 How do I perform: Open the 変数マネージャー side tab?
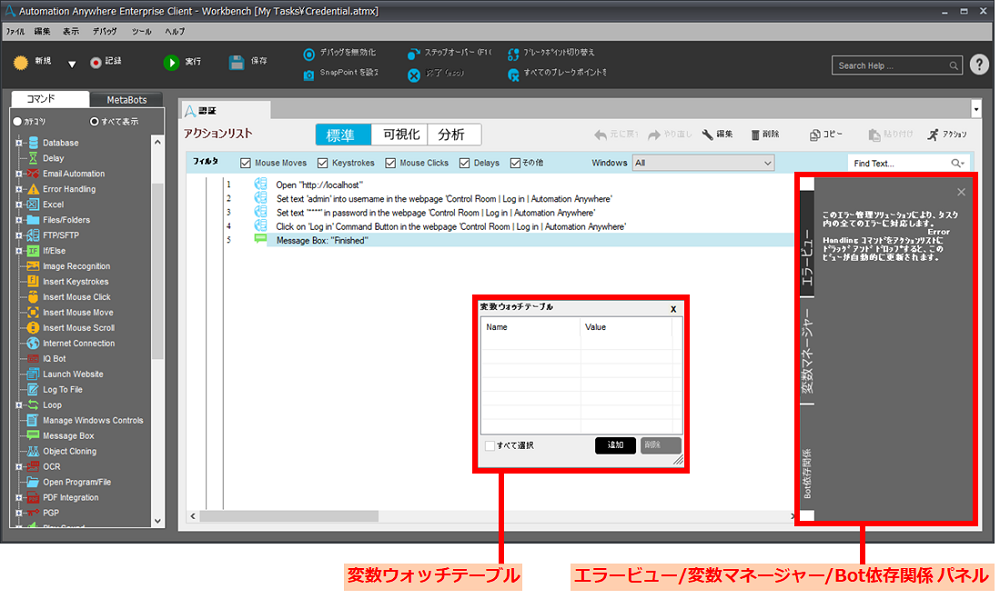(807, 351)
